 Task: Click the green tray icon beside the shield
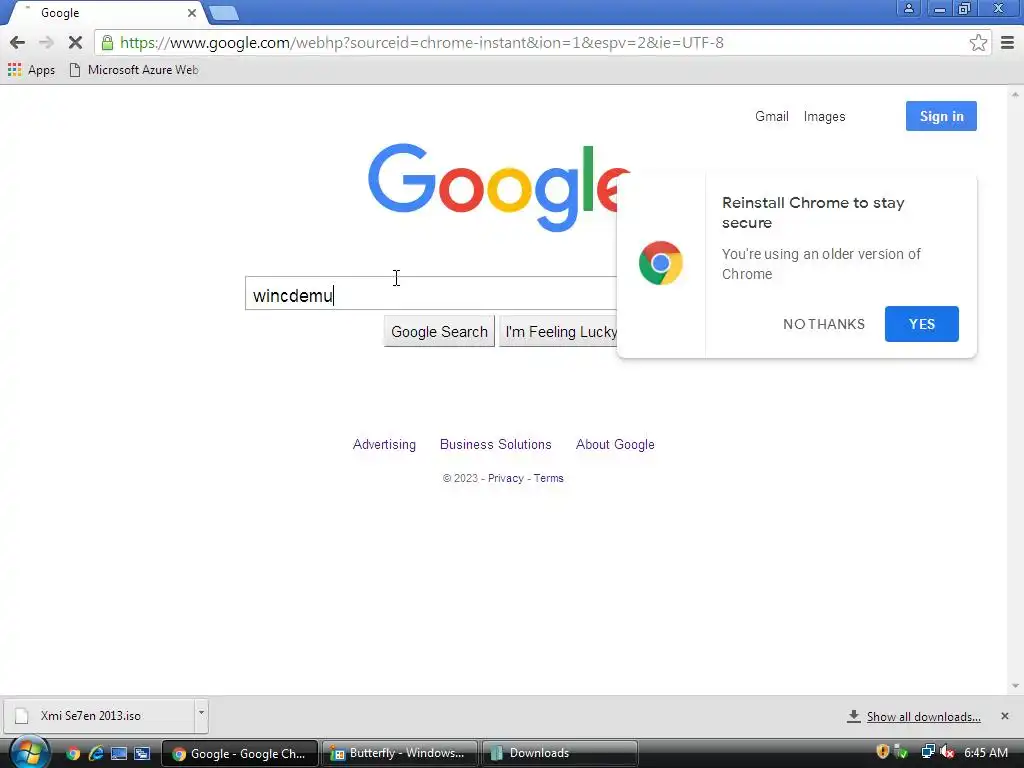[901, 752]
